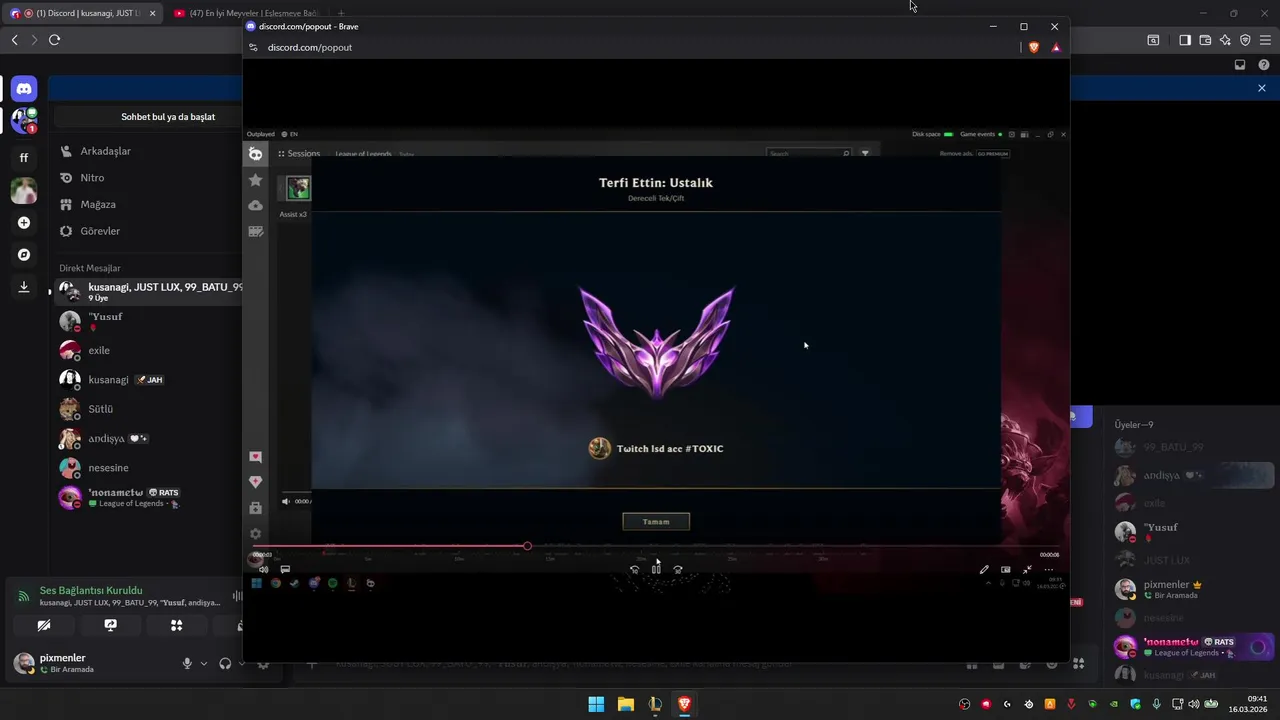Open direct message with andişya
1280x720 pixels.
(x=148, y=439)
